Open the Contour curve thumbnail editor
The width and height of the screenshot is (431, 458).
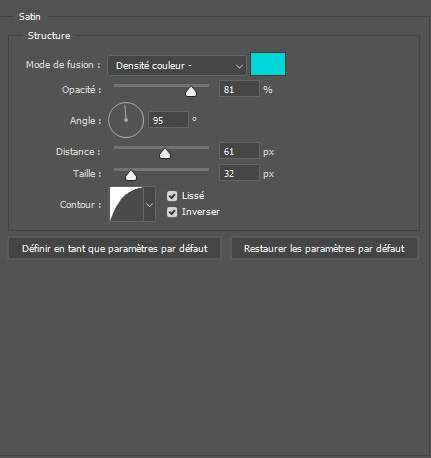(126, 204)
